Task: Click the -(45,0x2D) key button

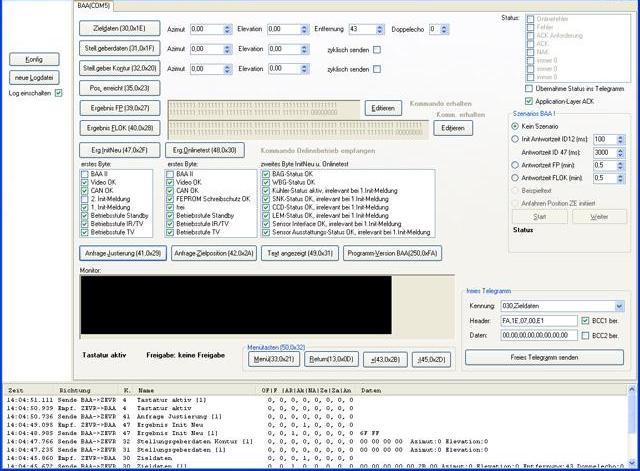Action: 431,360
